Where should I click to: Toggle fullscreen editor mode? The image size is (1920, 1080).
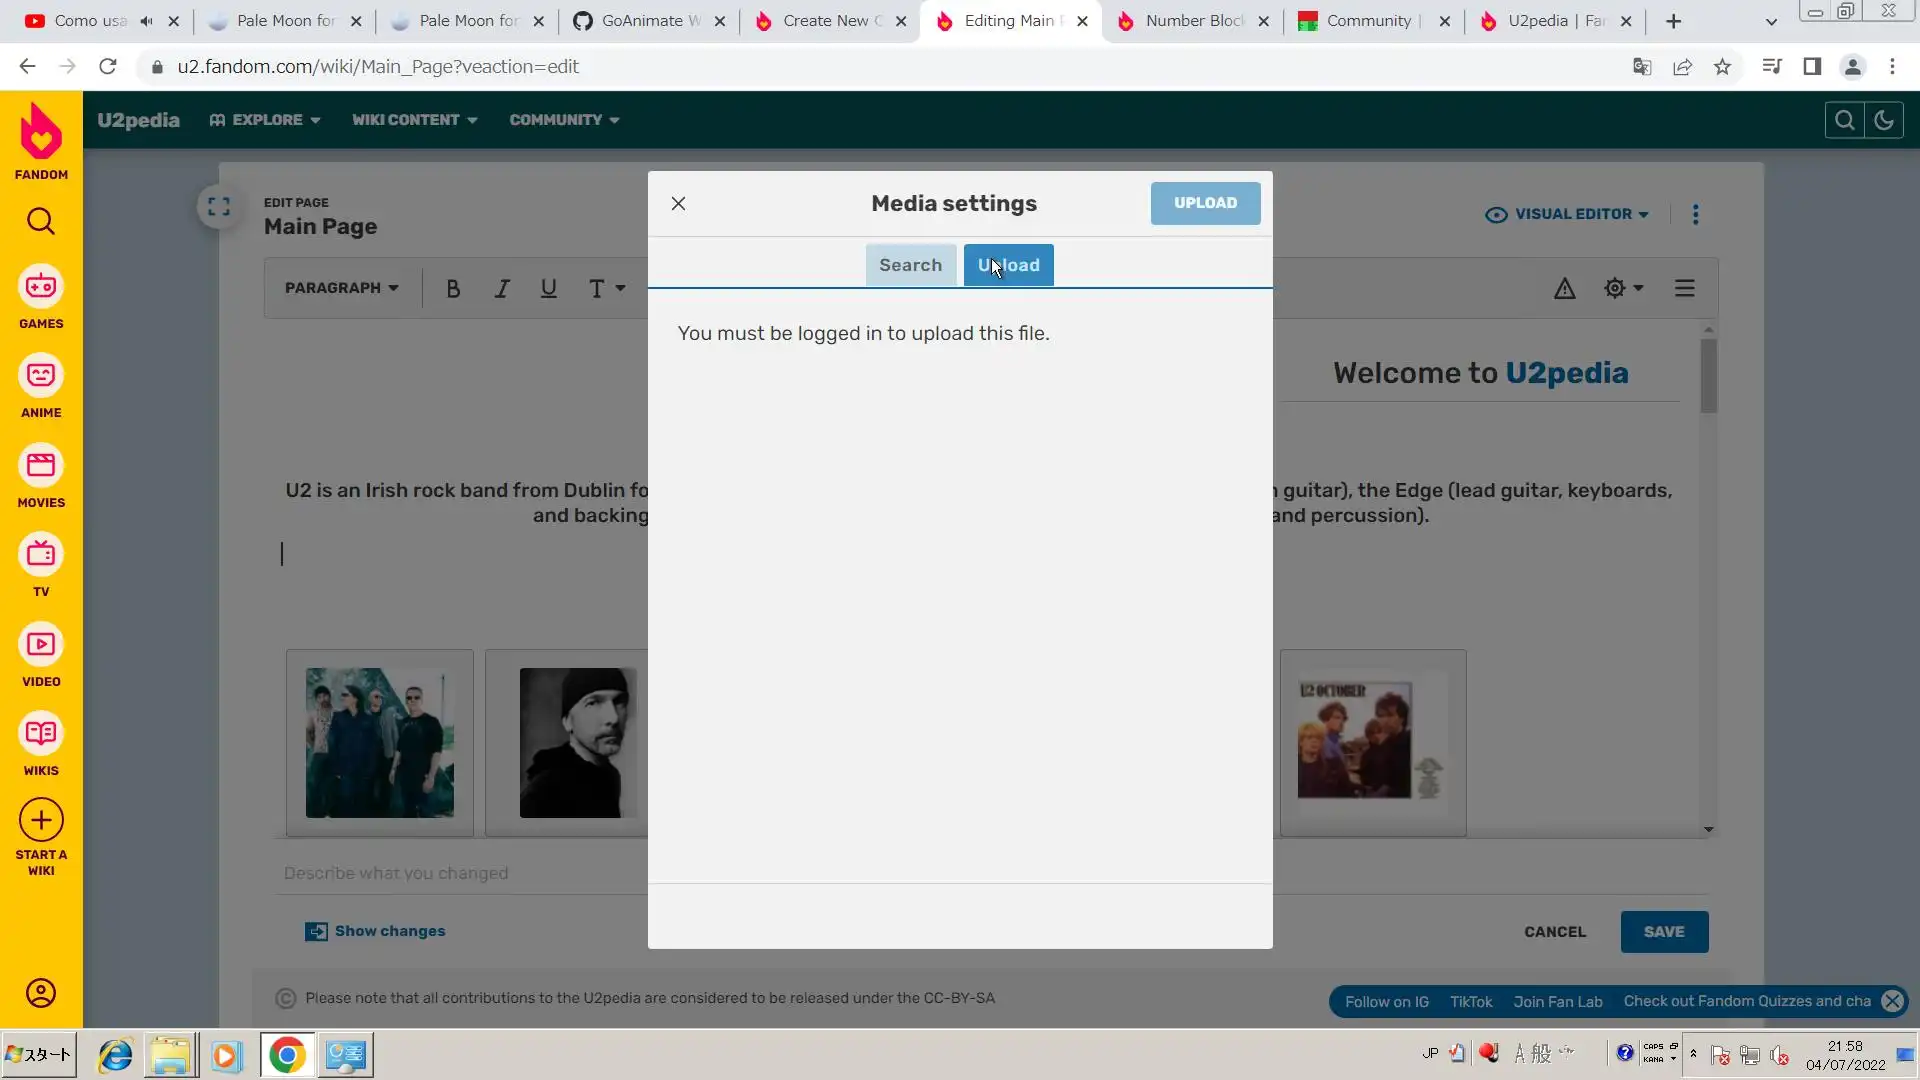point(219,207)
